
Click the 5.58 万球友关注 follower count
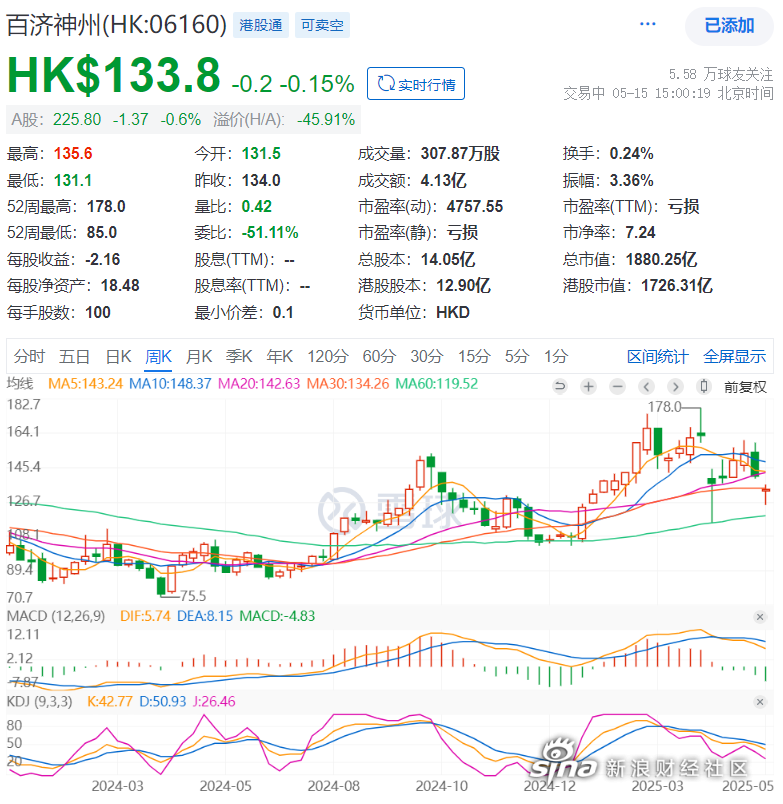720,74
